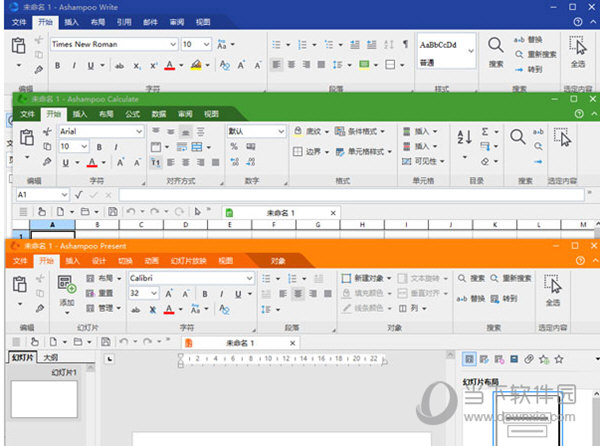
Task: Open the 公式 tab in Ashampoo Calculate
Action: tap(133, 114)
